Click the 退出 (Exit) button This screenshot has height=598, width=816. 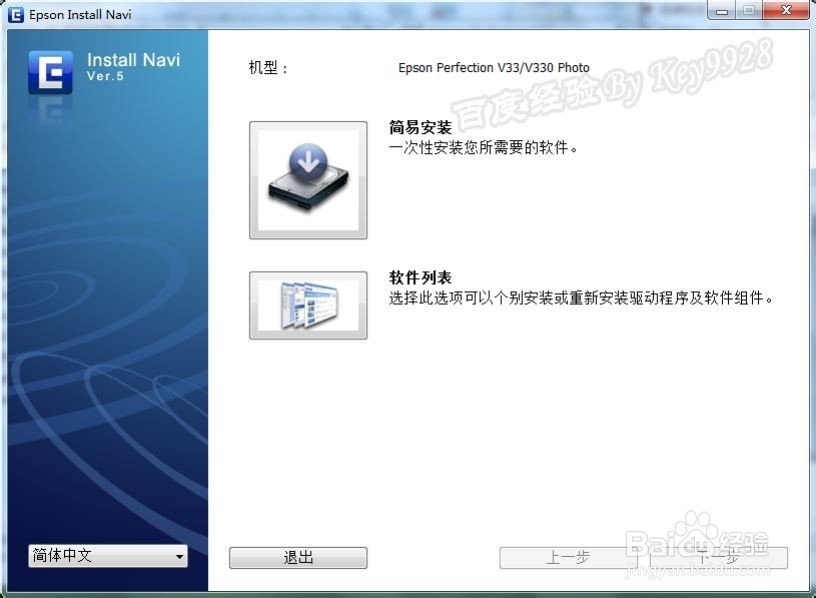tap(298, 557)
